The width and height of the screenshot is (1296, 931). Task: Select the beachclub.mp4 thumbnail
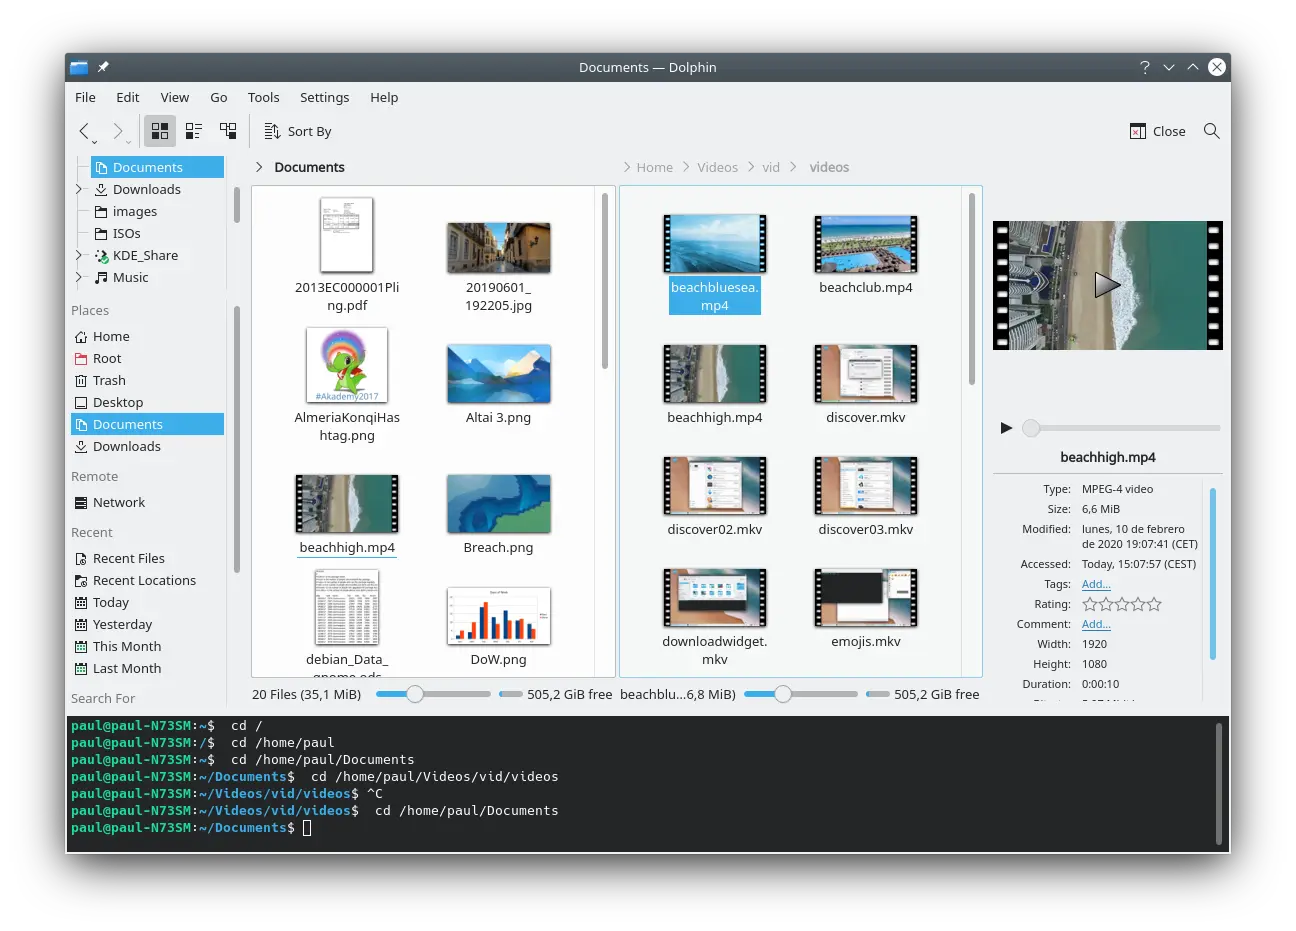(865, 245)
